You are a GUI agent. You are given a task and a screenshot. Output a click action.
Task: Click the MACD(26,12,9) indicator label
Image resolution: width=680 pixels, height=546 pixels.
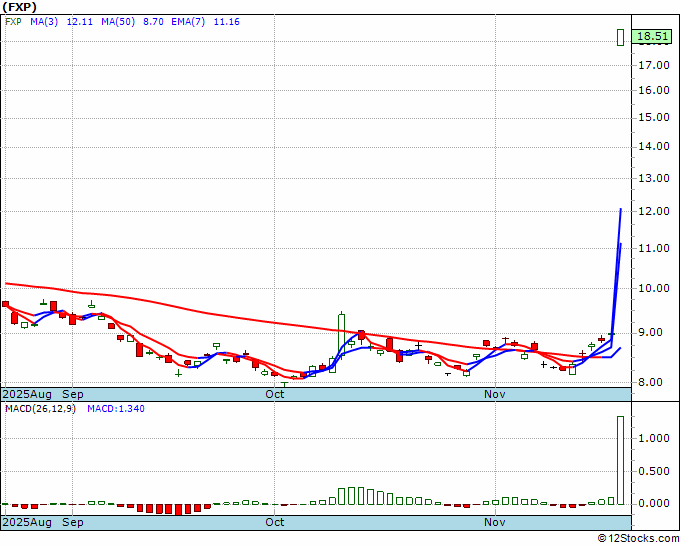[40, 409]
